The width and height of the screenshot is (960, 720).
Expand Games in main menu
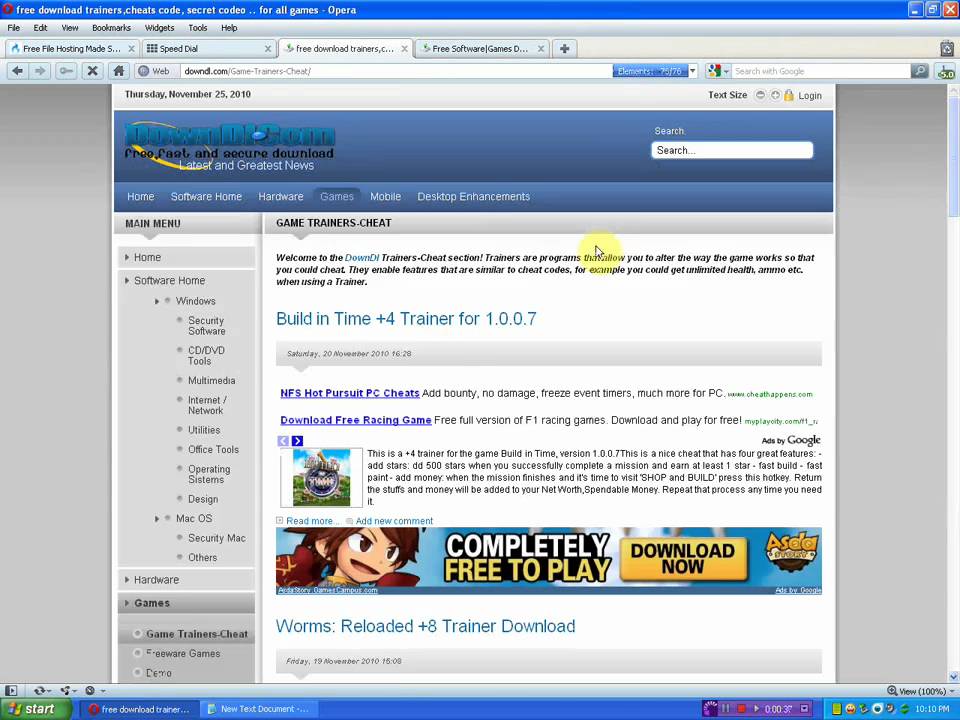tap(186, 603)
